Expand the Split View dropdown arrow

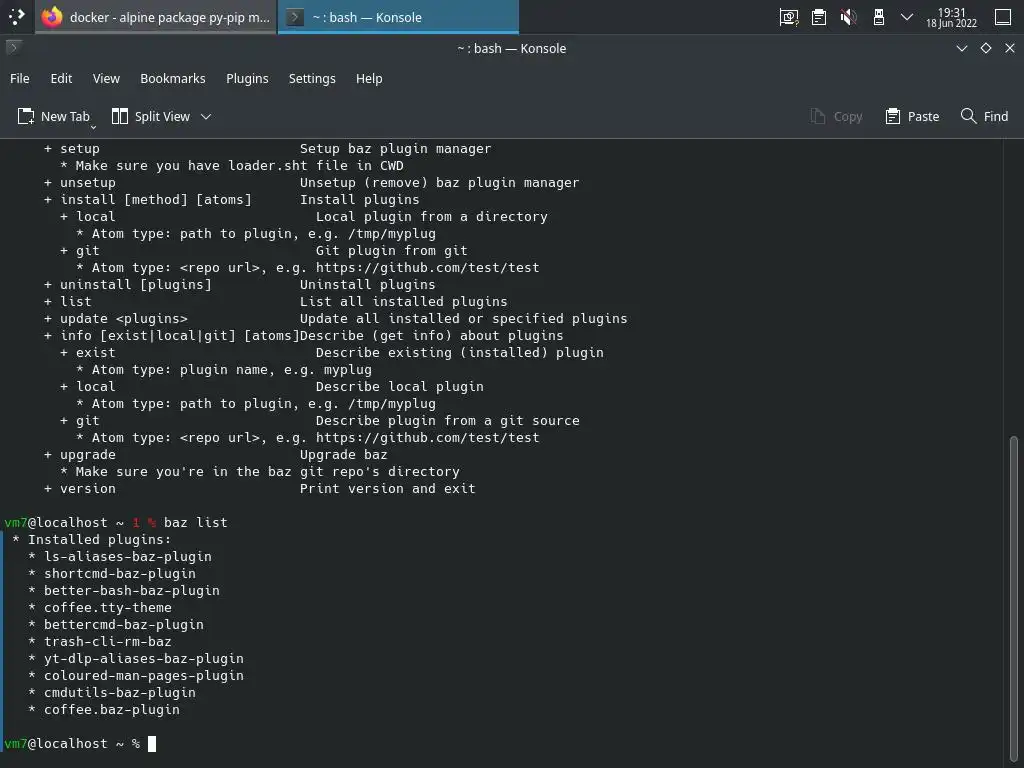(206, 116)
